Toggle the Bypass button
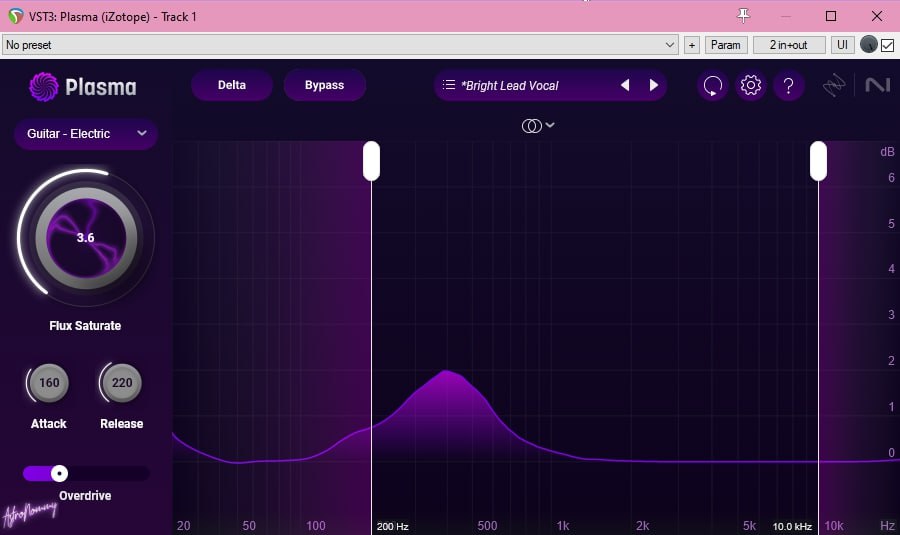 point(324,85)
